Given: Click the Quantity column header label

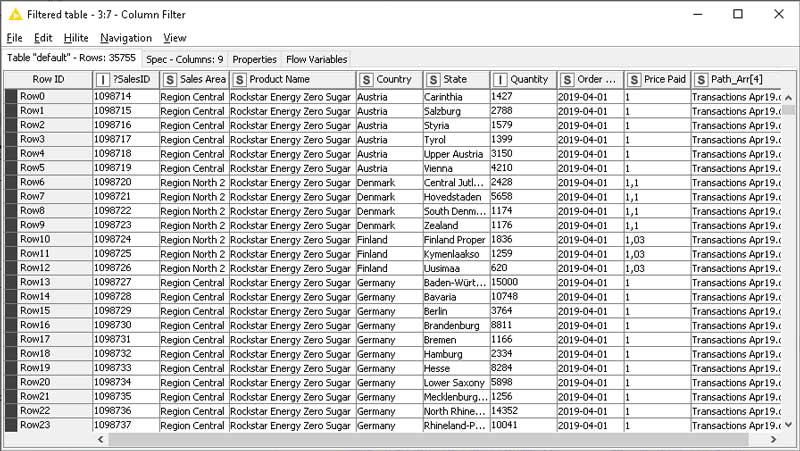Looking at the screenshot, I should pos(529,80).
